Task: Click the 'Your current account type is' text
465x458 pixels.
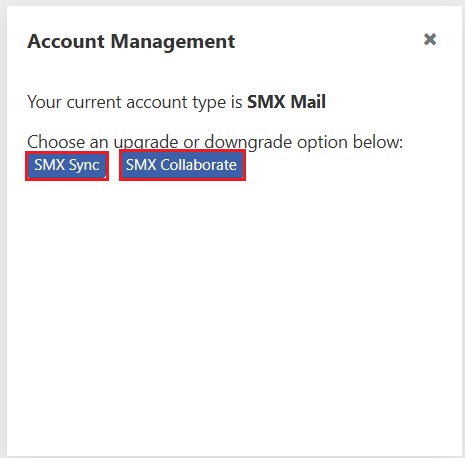Action: click(x=135, y=102)
